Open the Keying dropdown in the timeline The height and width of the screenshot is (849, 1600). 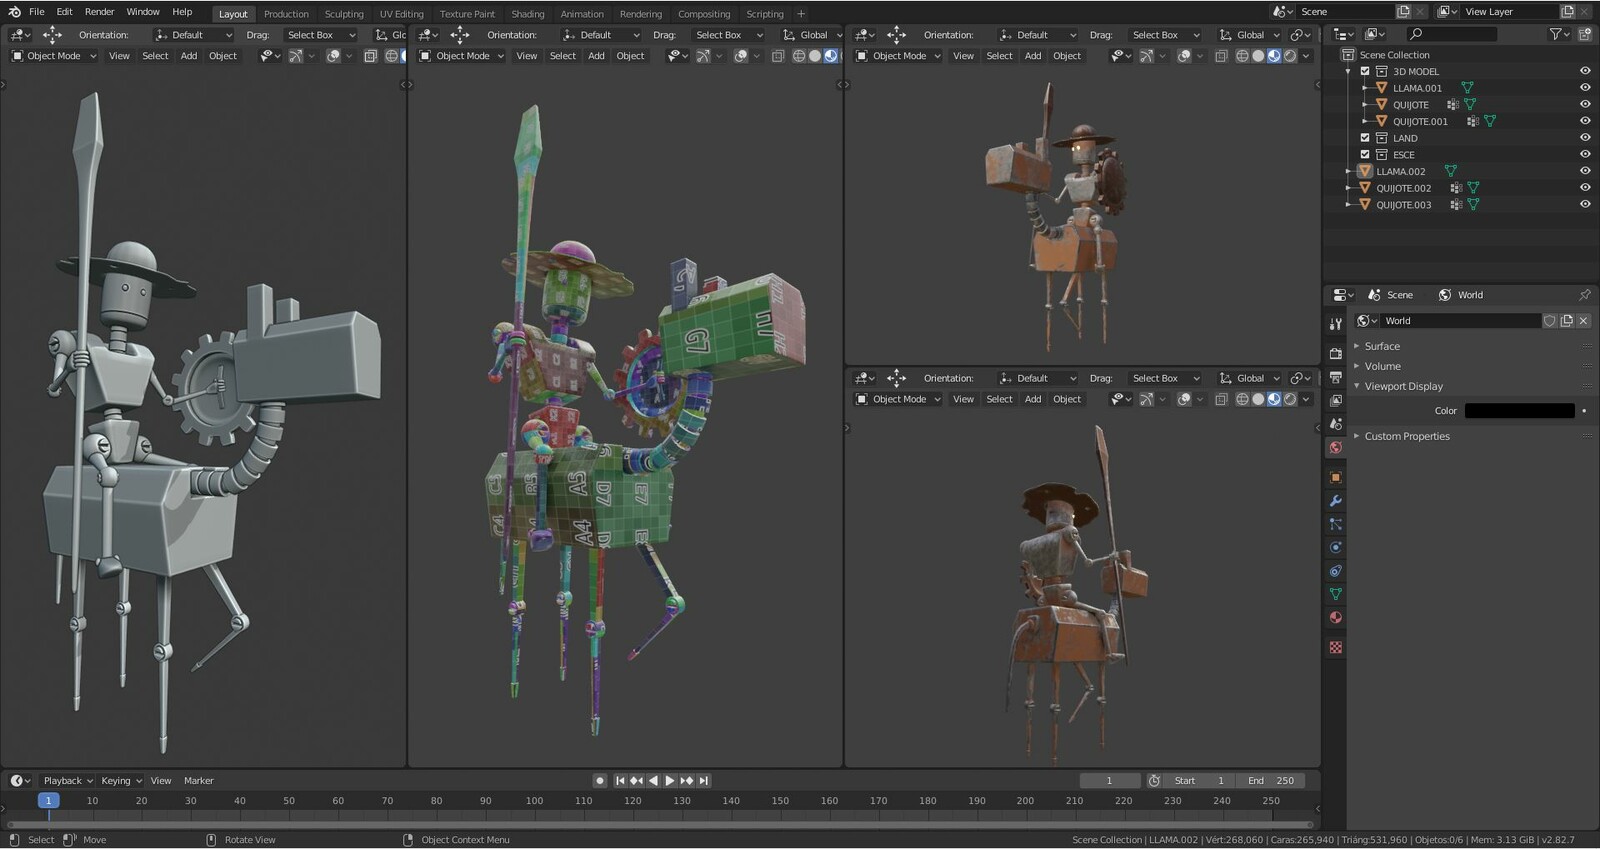coord(121,781)
